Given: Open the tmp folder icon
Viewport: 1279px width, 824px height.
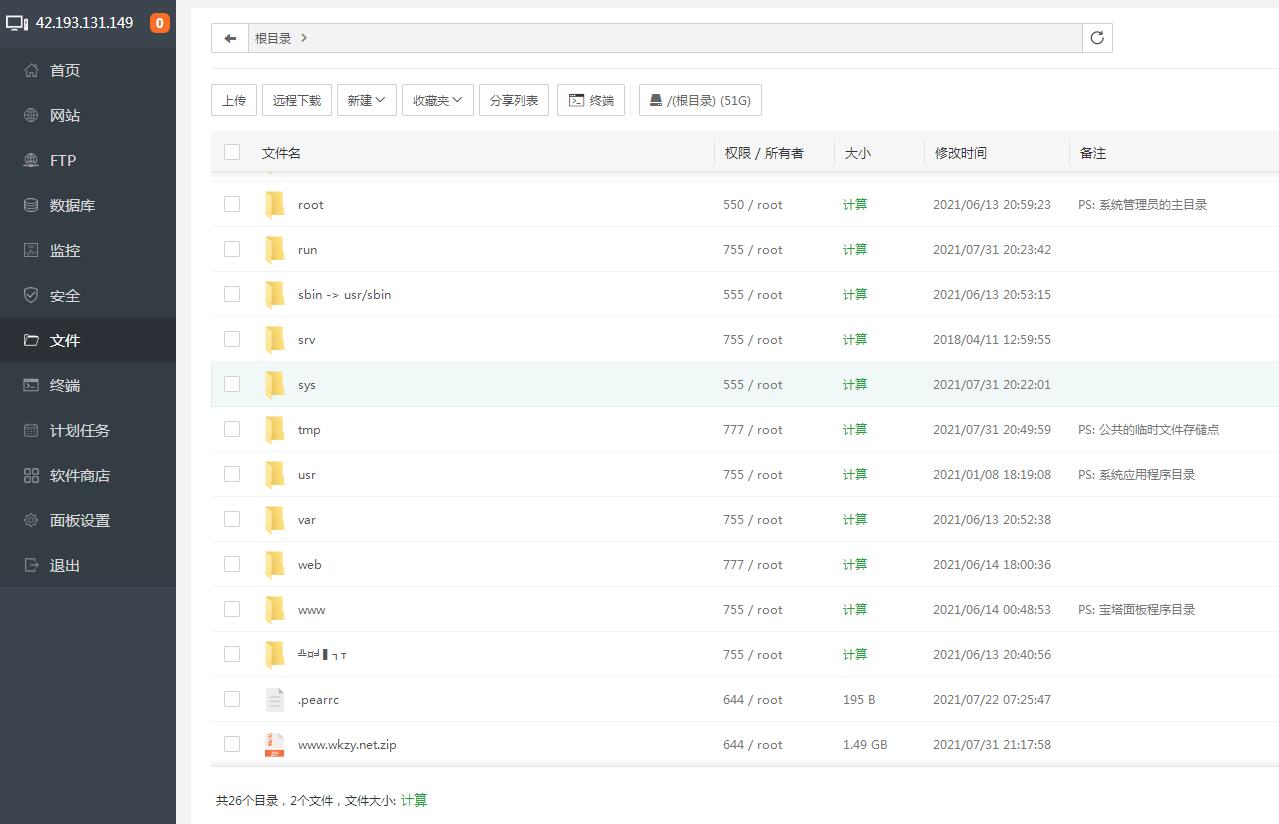Looking at the screenshot, I should (275, 430).
